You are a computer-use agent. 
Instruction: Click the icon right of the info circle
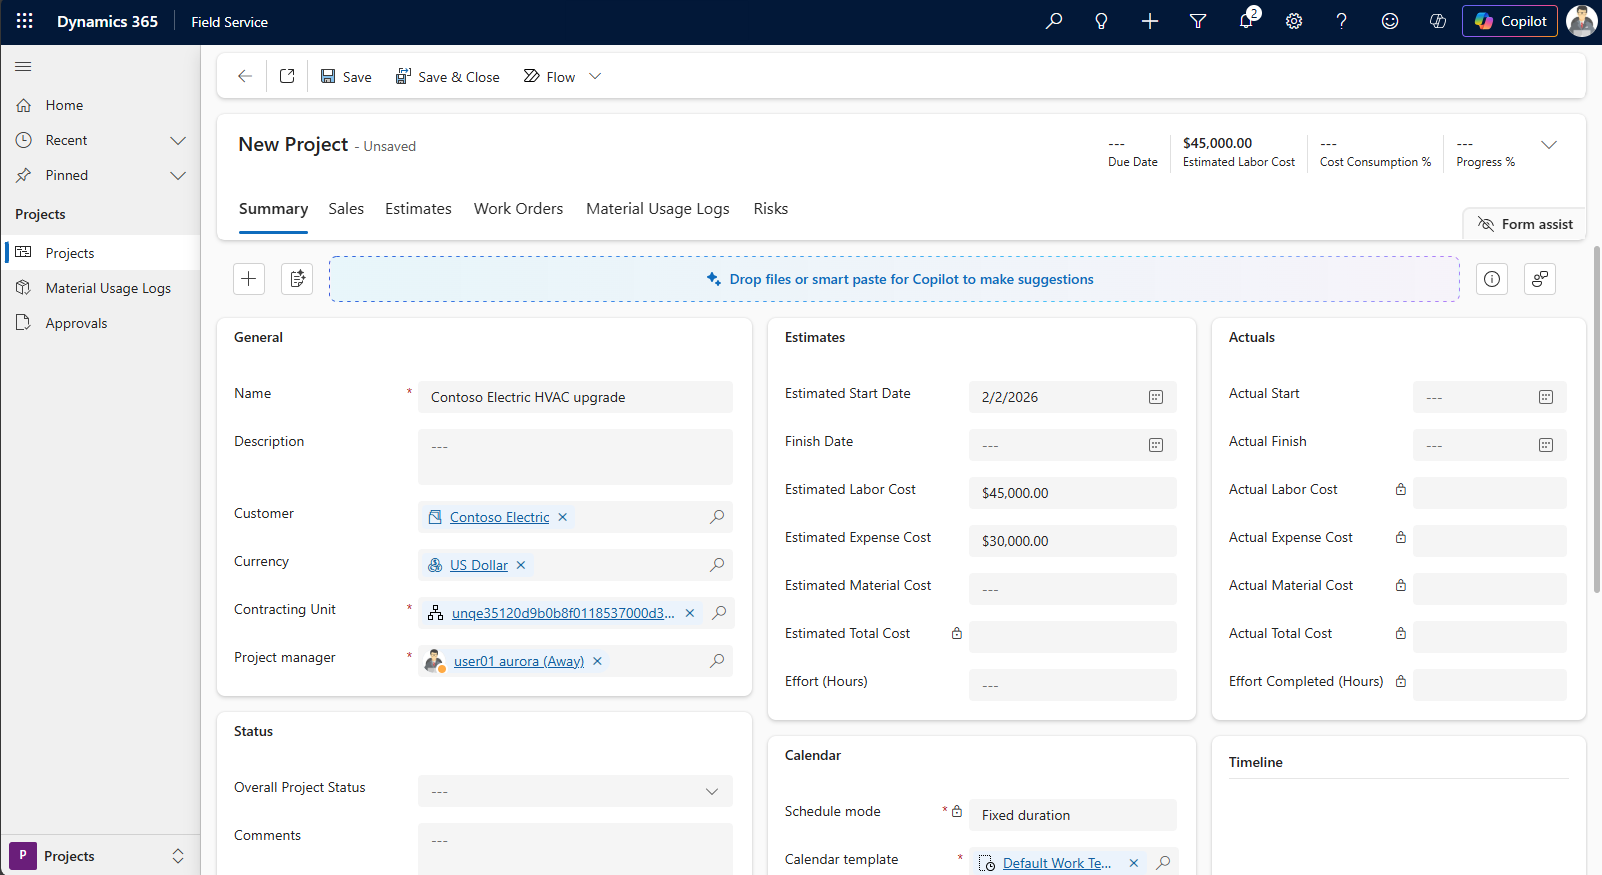(x=1540, y=279)
